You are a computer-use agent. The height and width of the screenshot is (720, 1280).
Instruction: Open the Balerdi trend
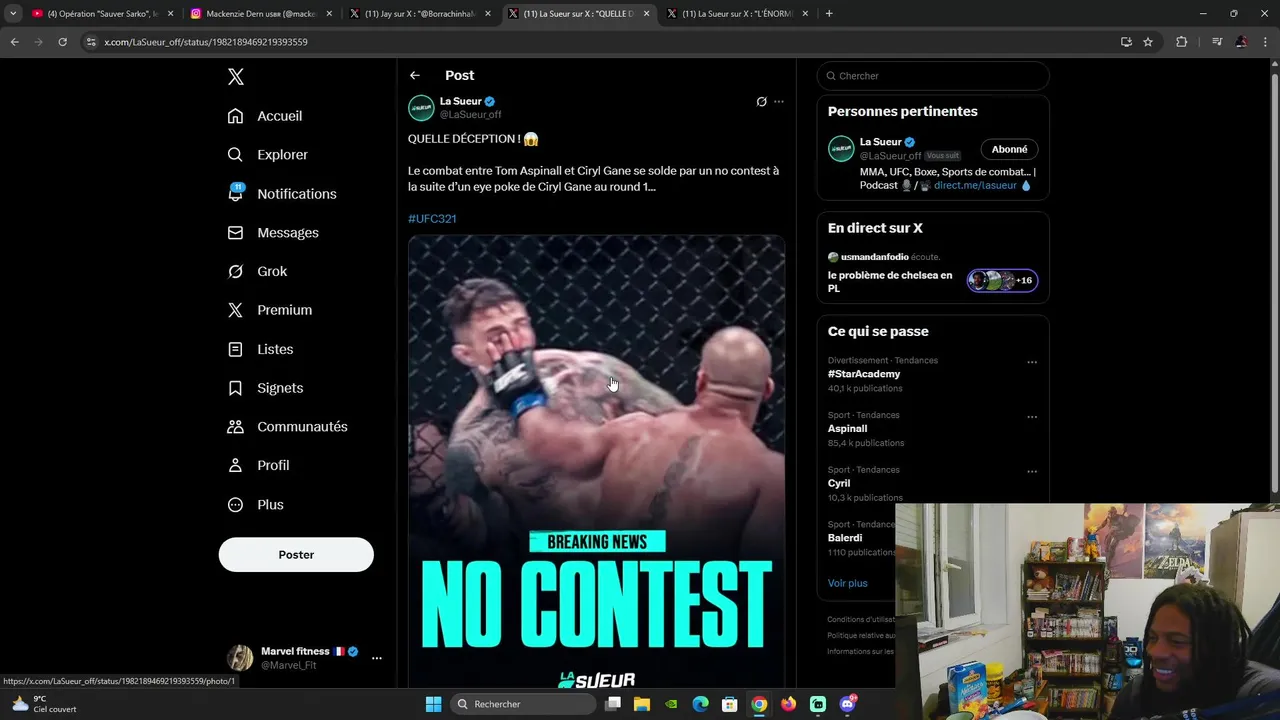tap(845, 538)
